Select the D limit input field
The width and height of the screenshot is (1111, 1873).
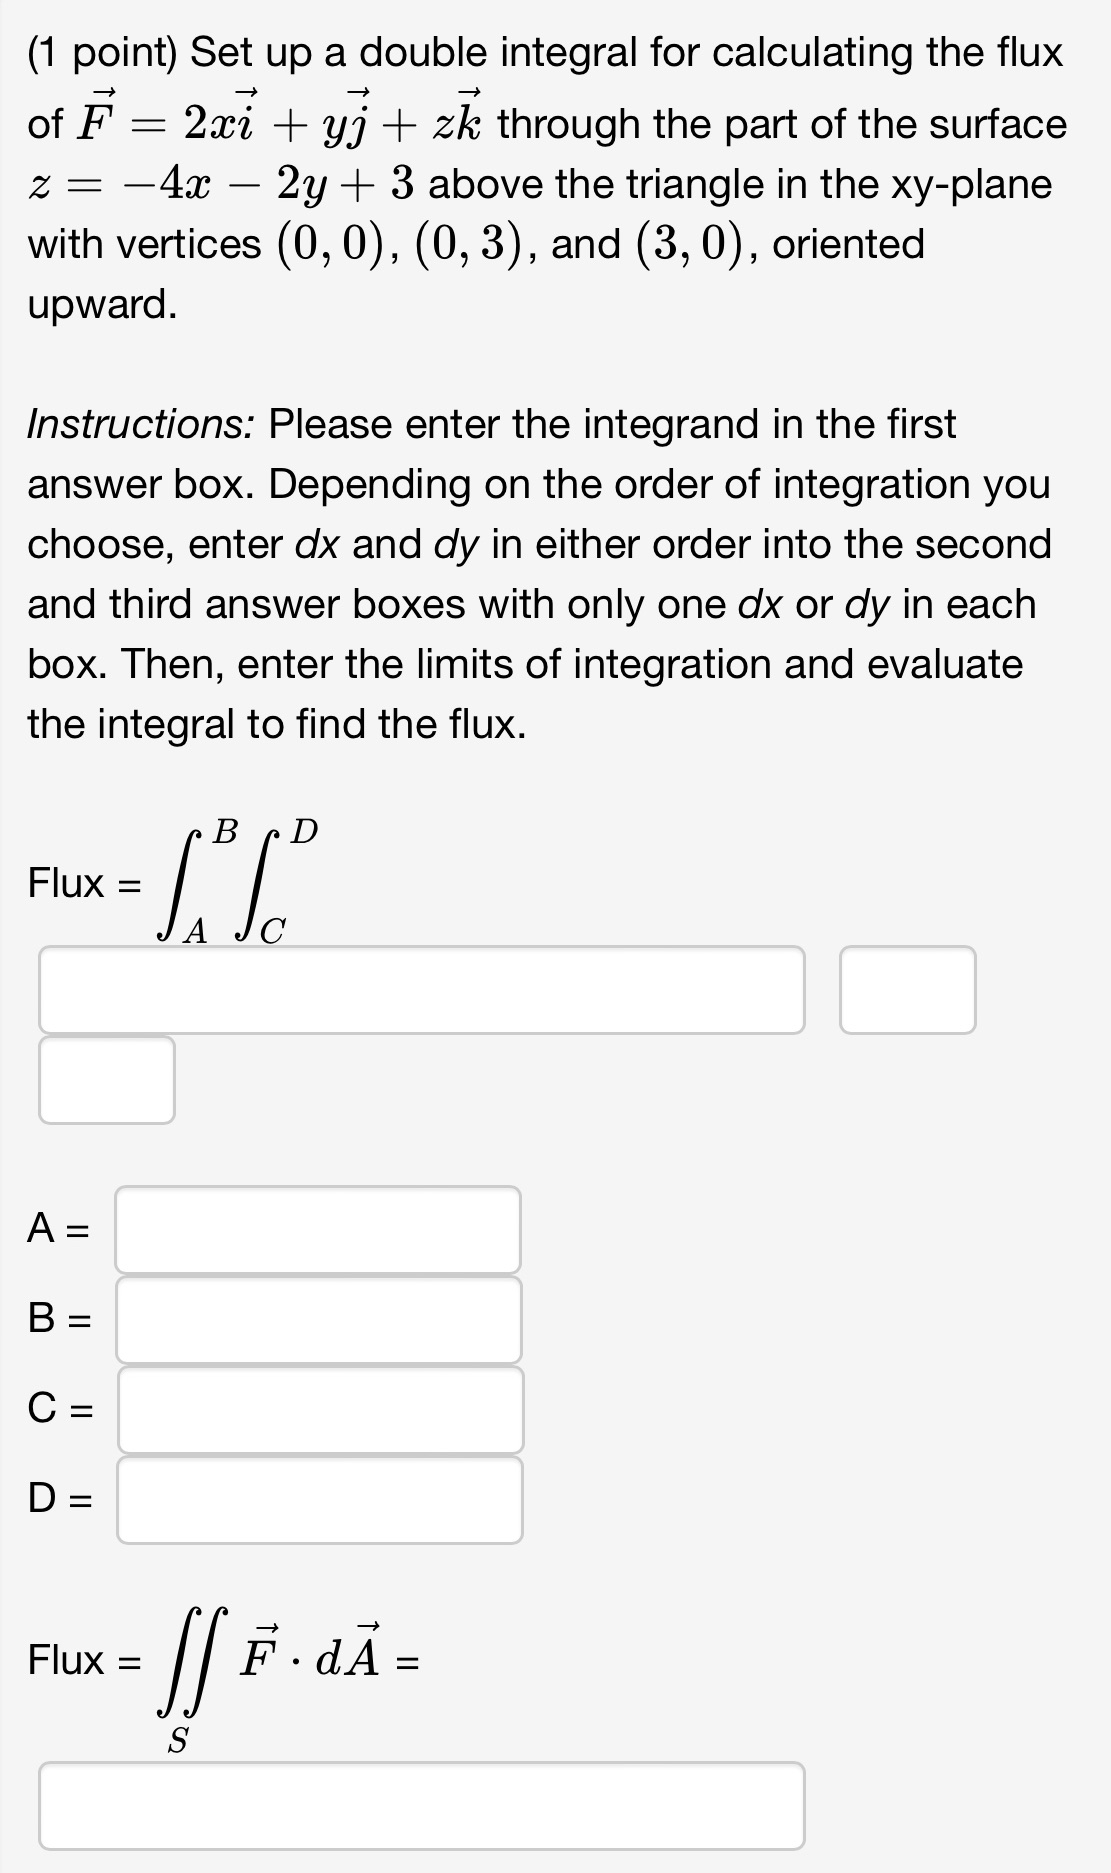pos(319,1498)
